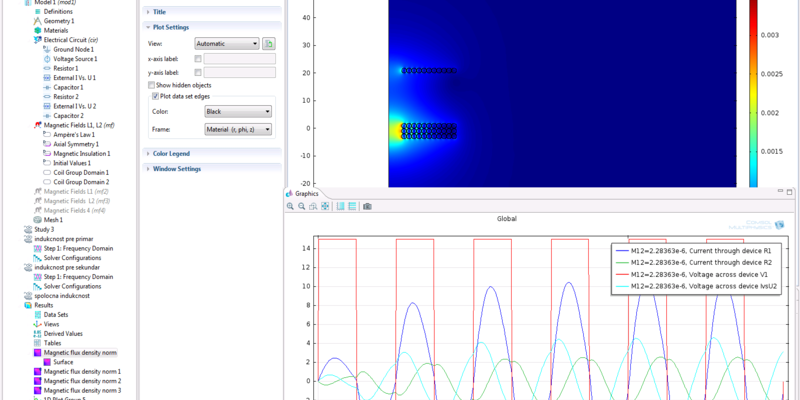Select the Voltage Source 1 node
The image size is (800, 400).
tap(75, 59)
